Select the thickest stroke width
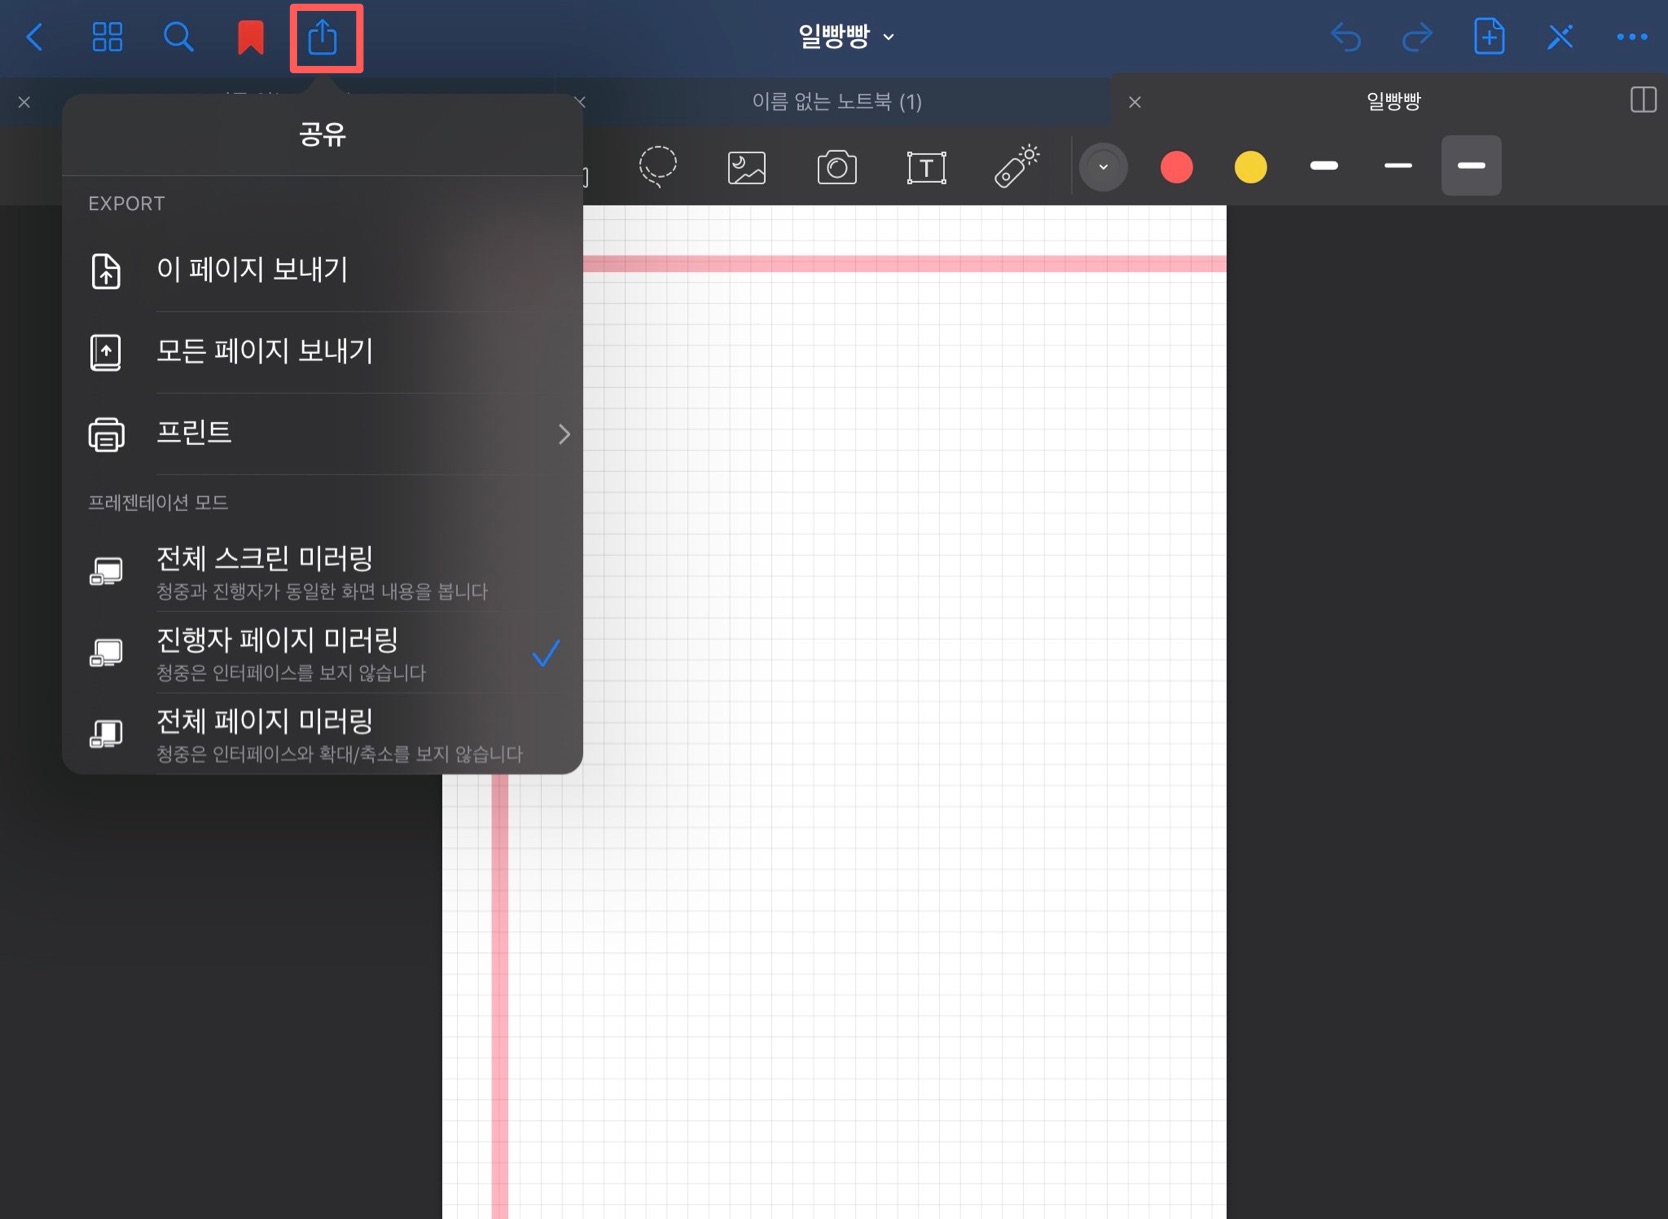This screenshot has width=1668, height=1219. point(1324,166)
